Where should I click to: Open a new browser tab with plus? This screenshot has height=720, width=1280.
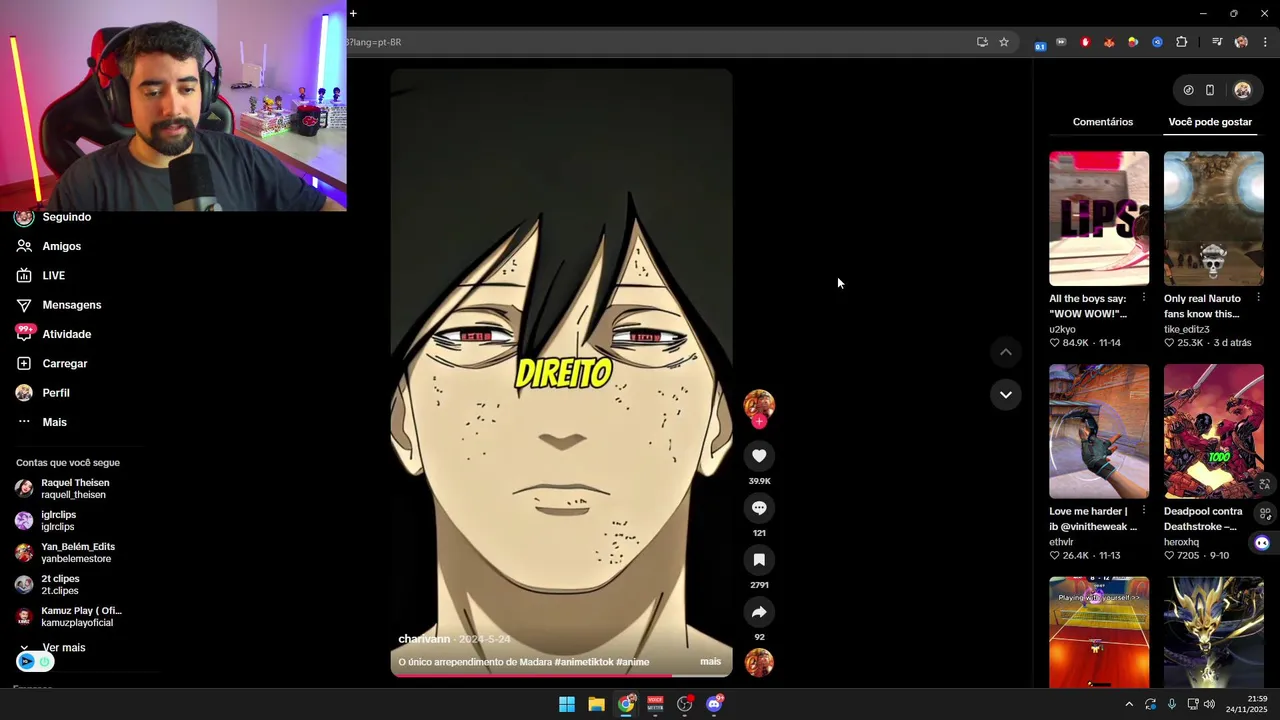point(353,13)
